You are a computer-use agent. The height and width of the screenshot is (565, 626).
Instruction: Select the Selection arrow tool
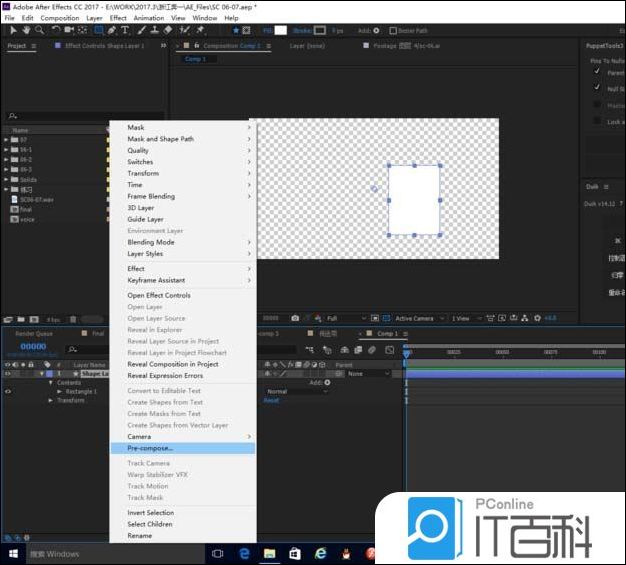[x=13, y=31]
